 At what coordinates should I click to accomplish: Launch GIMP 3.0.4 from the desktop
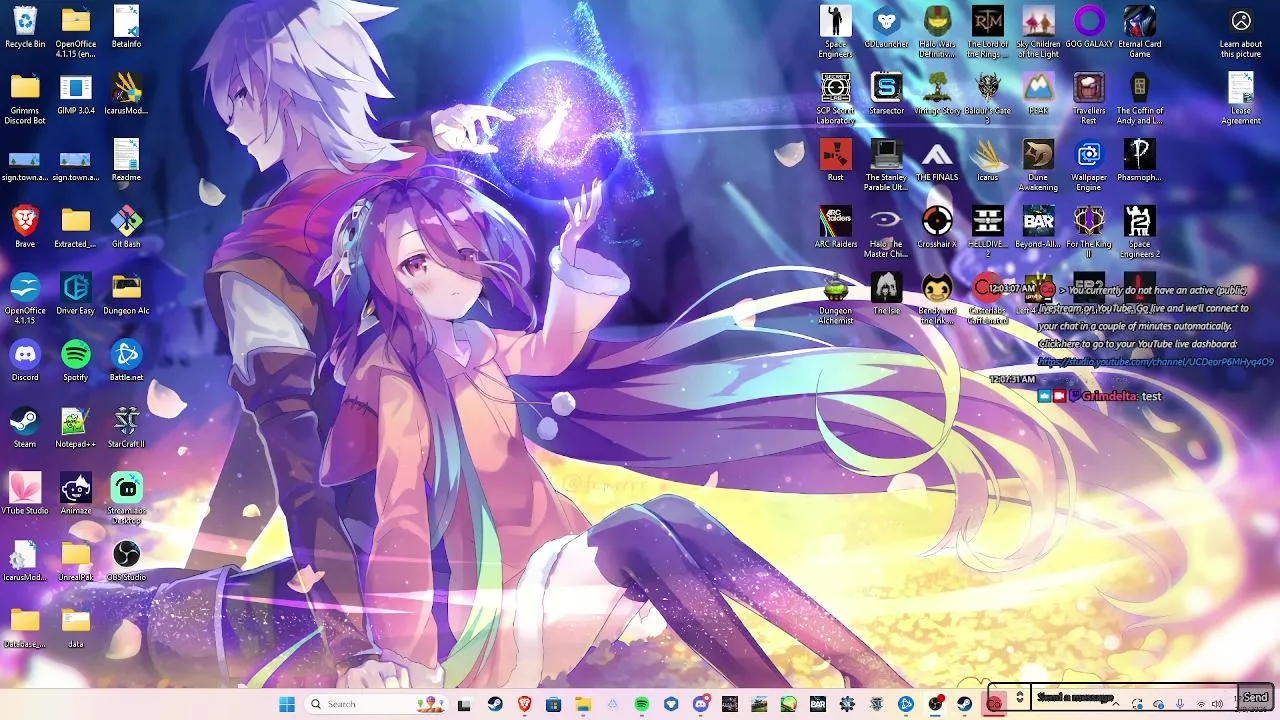click(75, 94)
